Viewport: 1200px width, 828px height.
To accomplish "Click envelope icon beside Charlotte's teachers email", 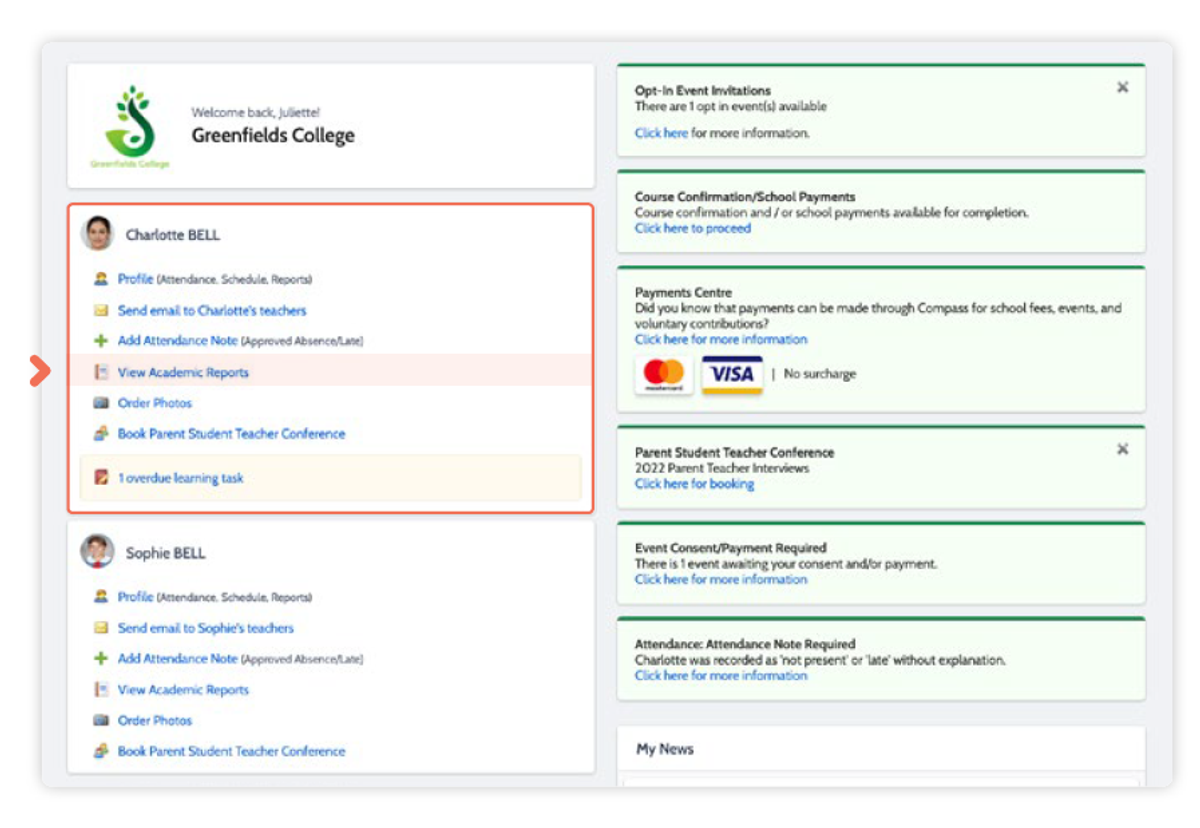I will point(100,311).
